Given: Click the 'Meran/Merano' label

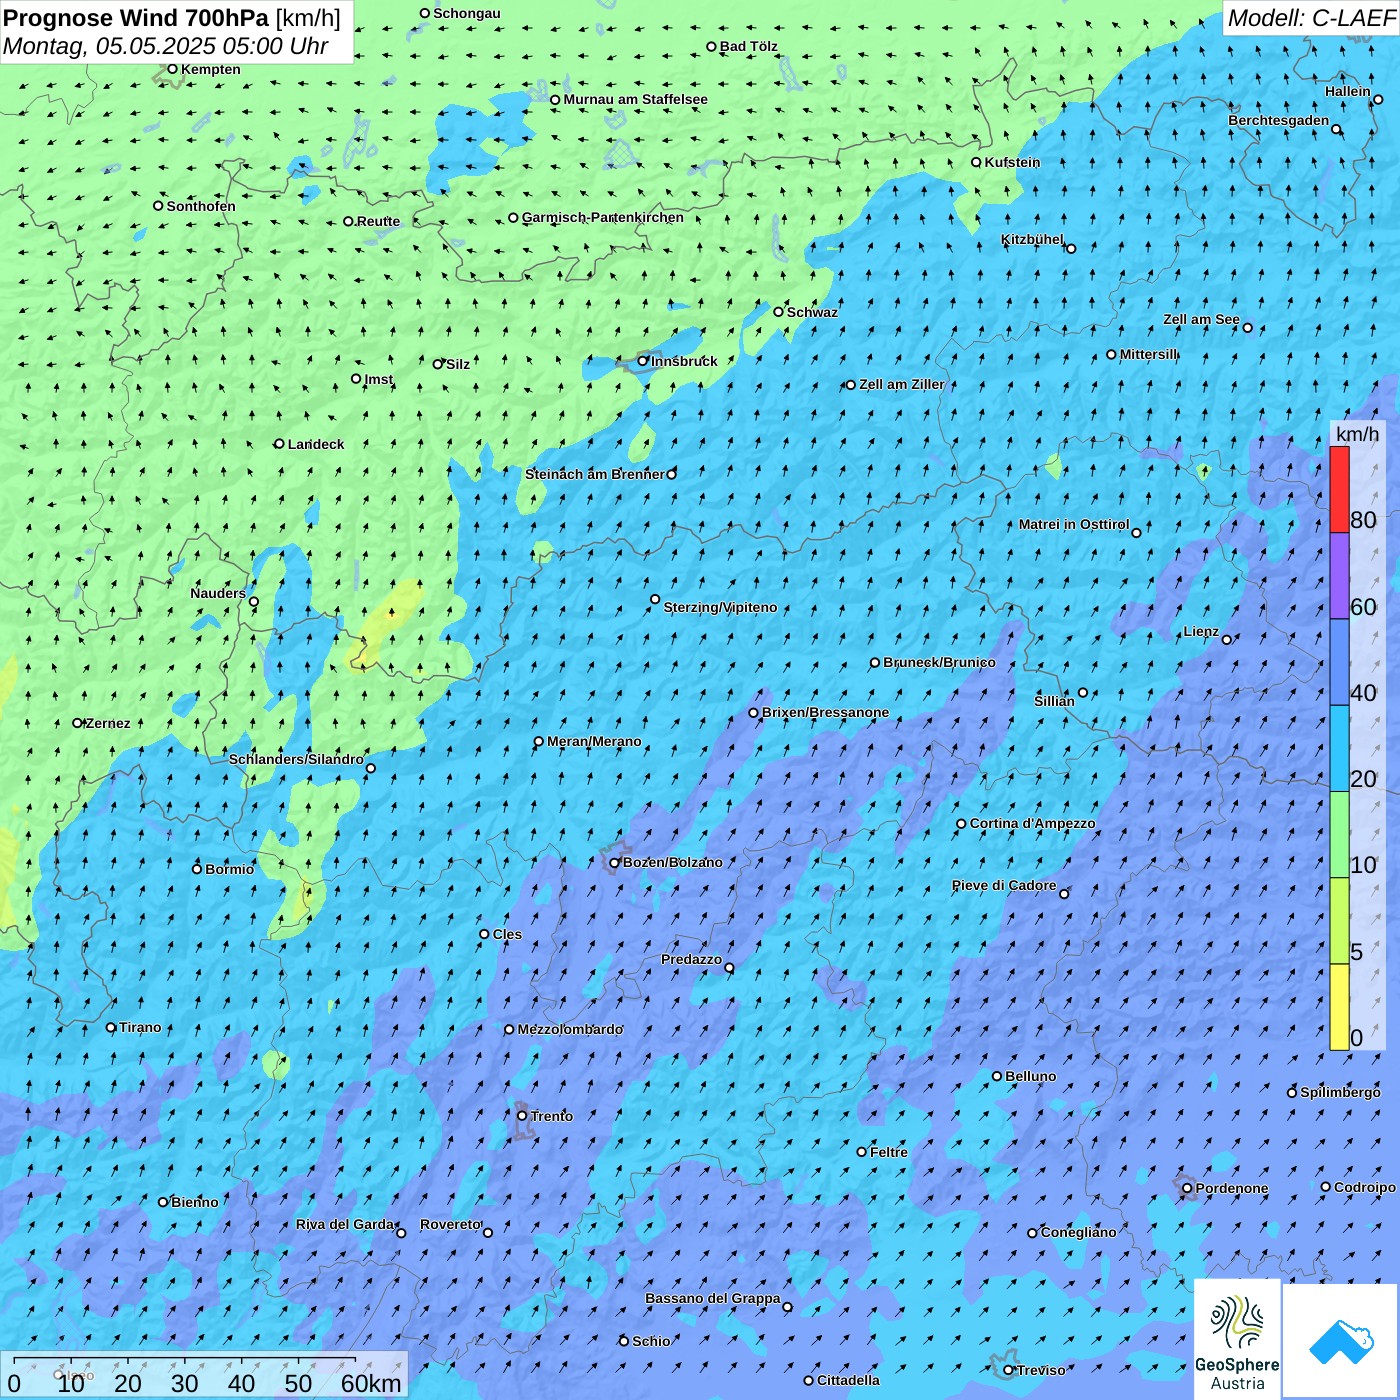Looking at the screenshot, I should pos(594,741).
